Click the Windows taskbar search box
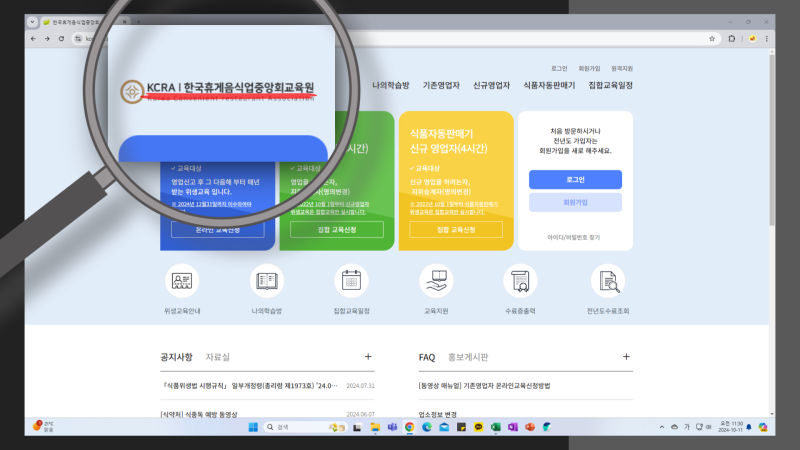Viewport: 800px width, 450px height. [x=305, y=427]
